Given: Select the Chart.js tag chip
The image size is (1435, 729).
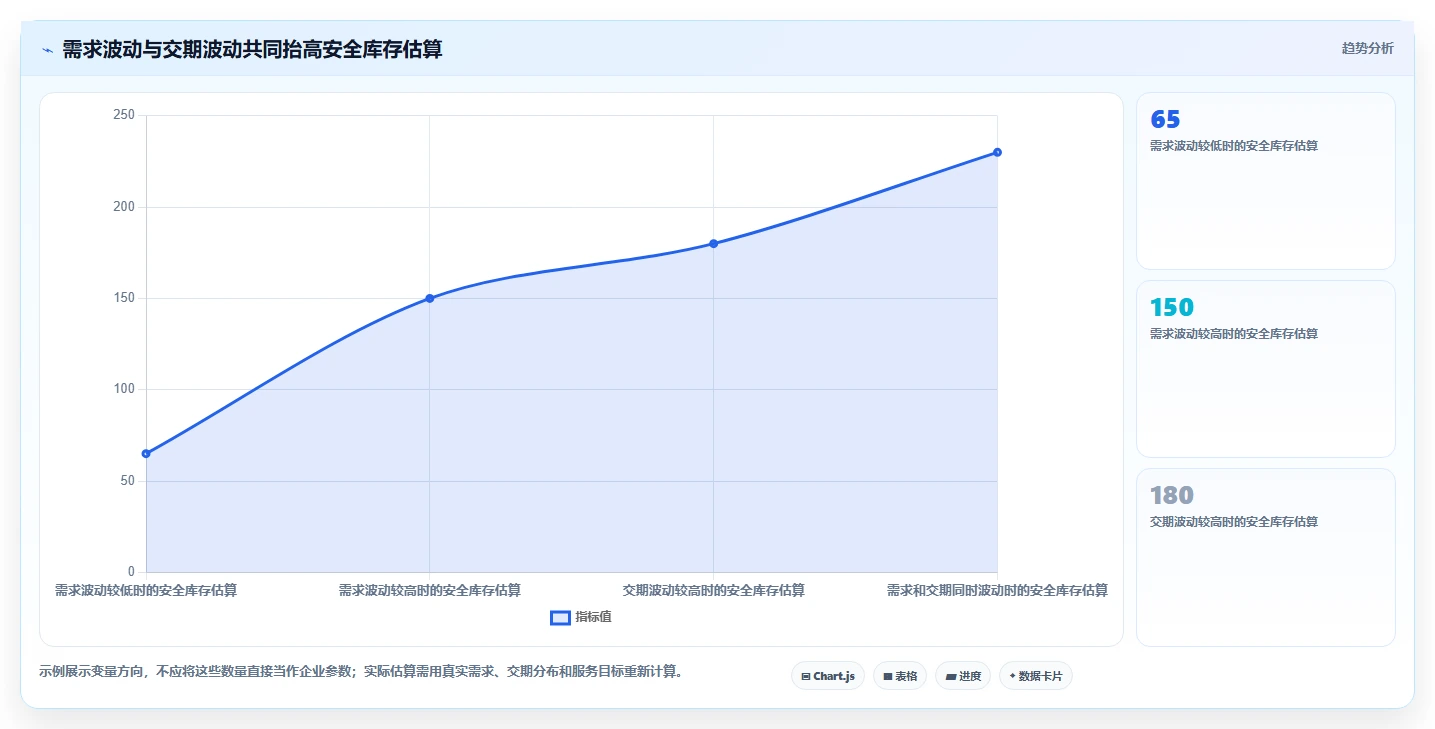Looking at the screenshot, I should pos(828,676).
